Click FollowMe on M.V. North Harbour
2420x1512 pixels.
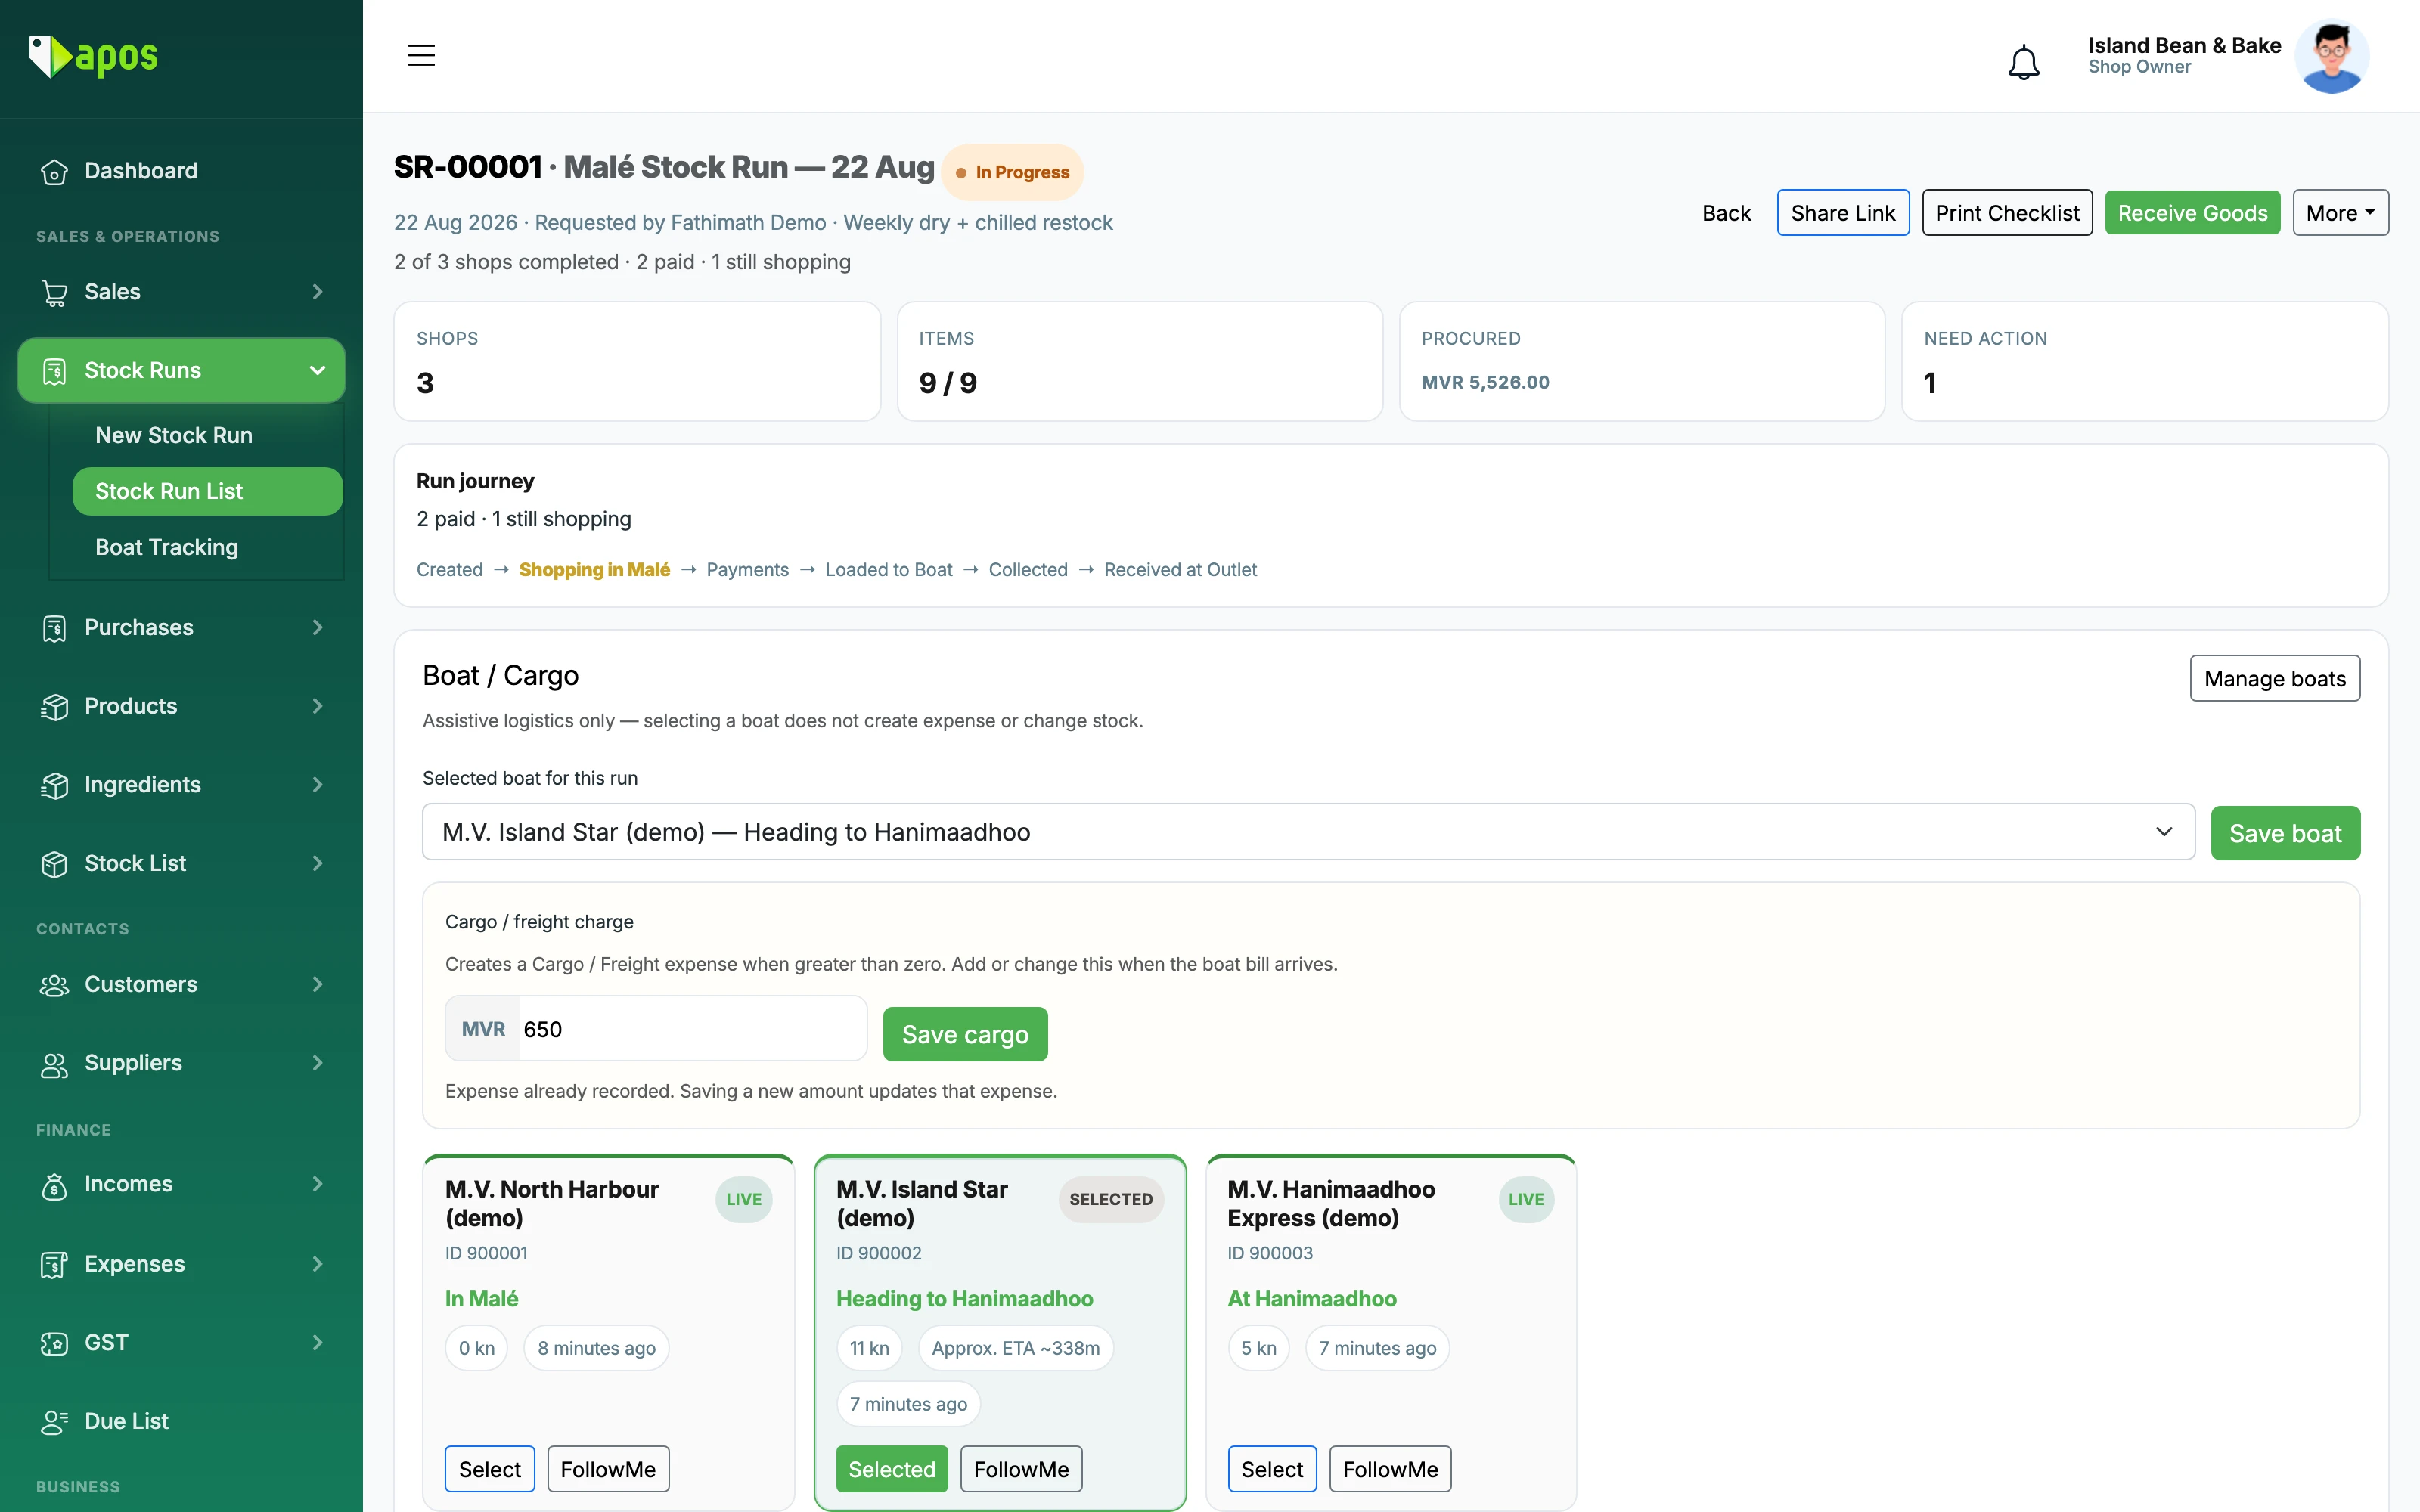tap(608, 1469)
